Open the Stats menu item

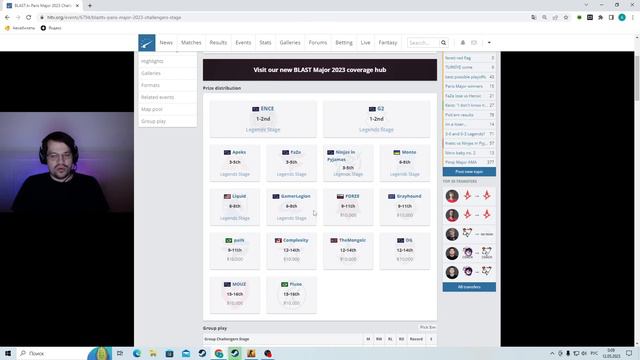[x=265, y=42]
